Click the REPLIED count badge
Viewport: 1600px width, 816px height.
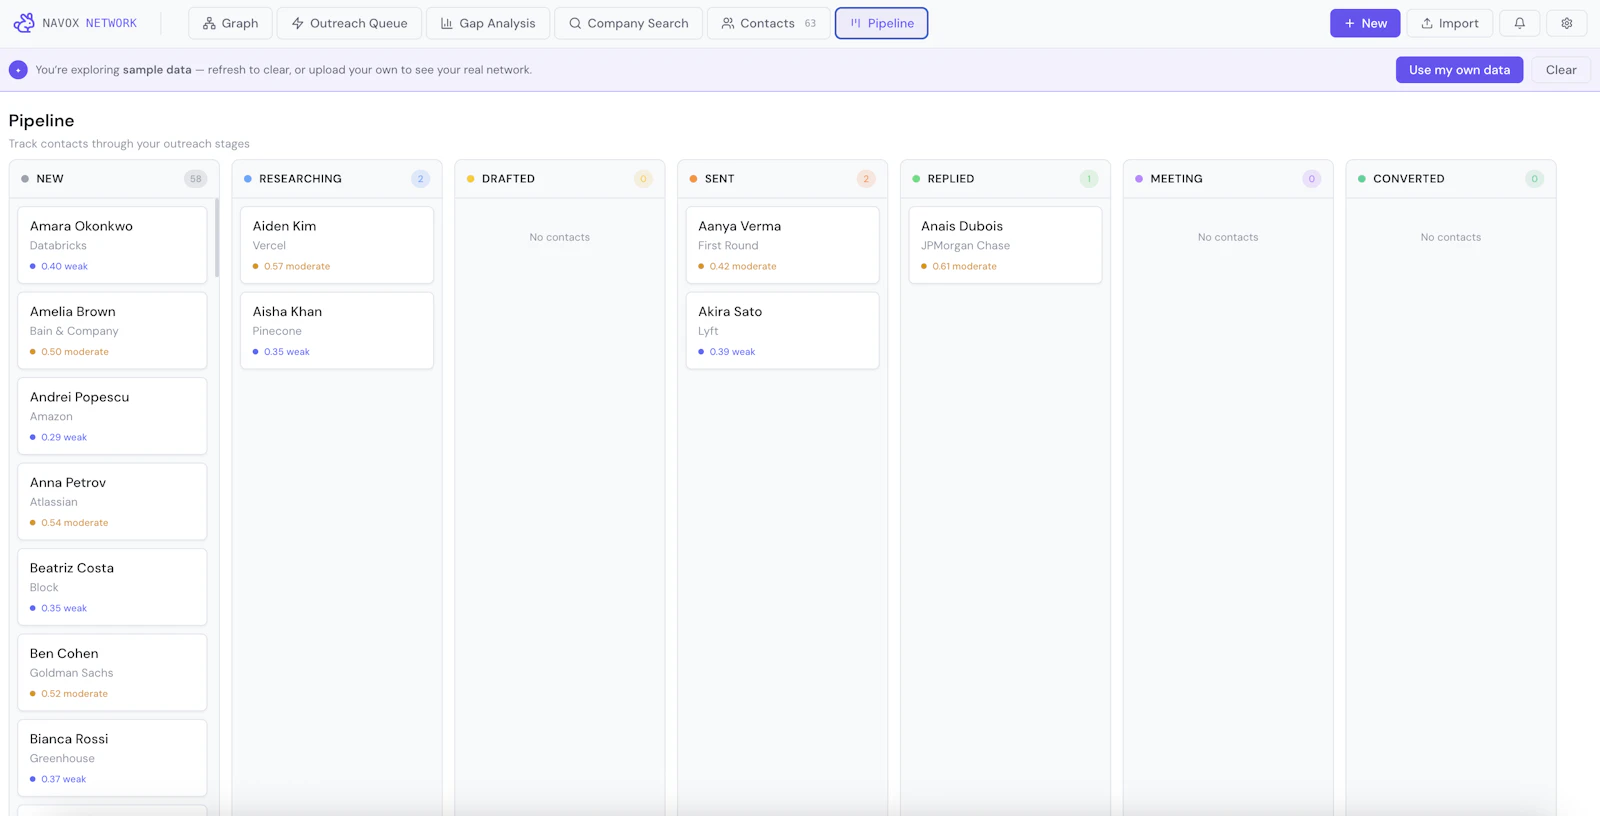(1089, 179)
